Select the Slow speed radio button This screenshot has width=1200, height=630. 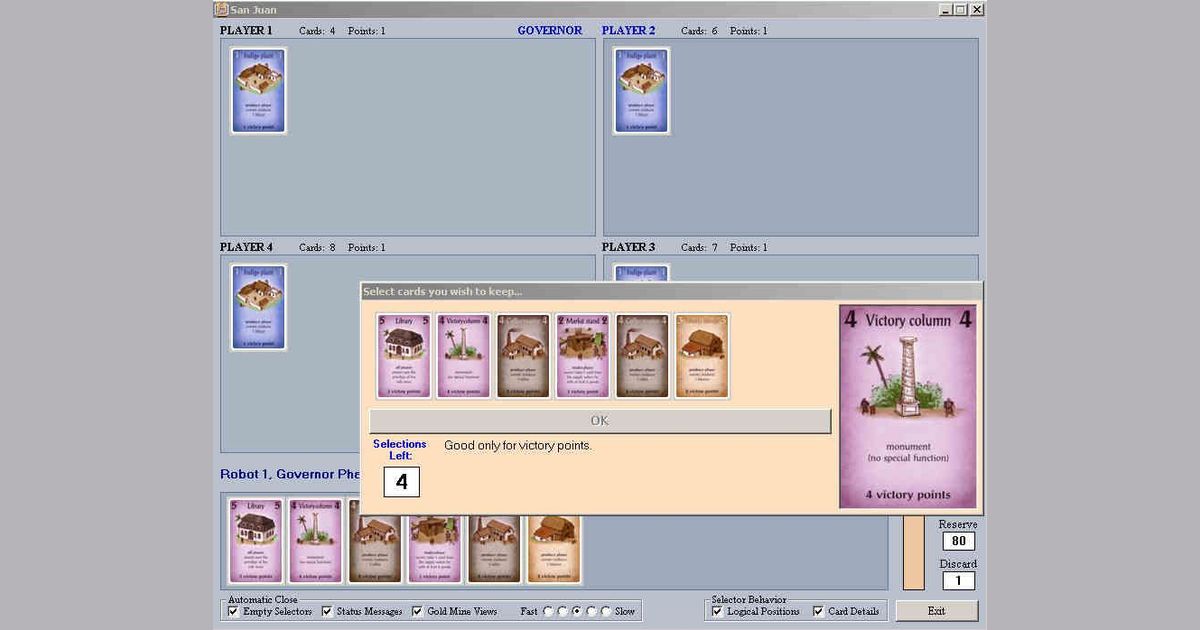[606, 611]
